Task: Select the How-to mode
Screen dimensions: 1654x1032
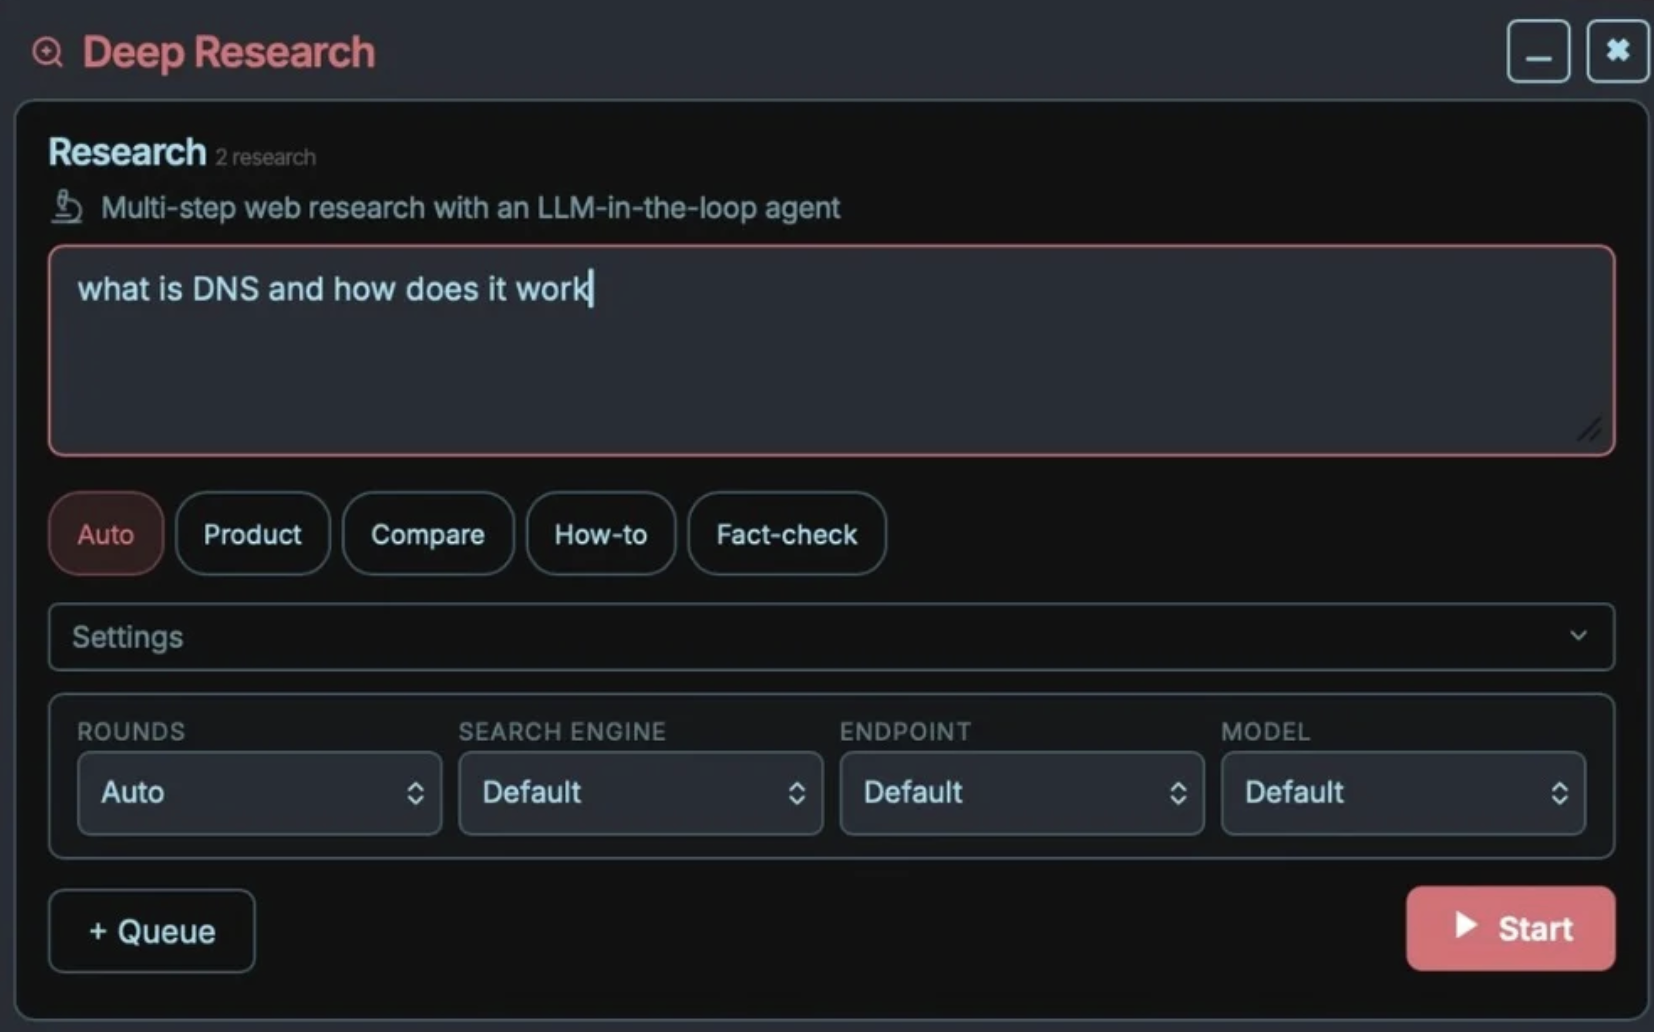Action: click(x=601, y=534)
